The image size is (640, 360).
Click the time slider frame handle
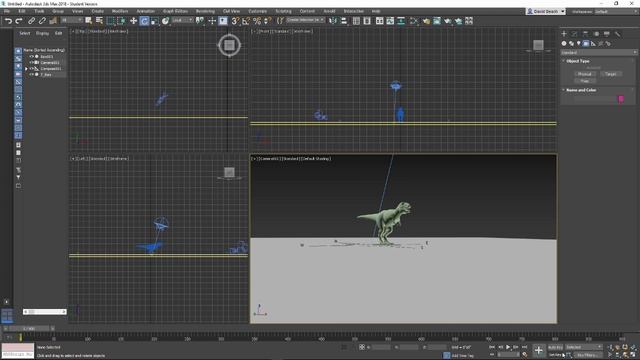coord(29,329)
